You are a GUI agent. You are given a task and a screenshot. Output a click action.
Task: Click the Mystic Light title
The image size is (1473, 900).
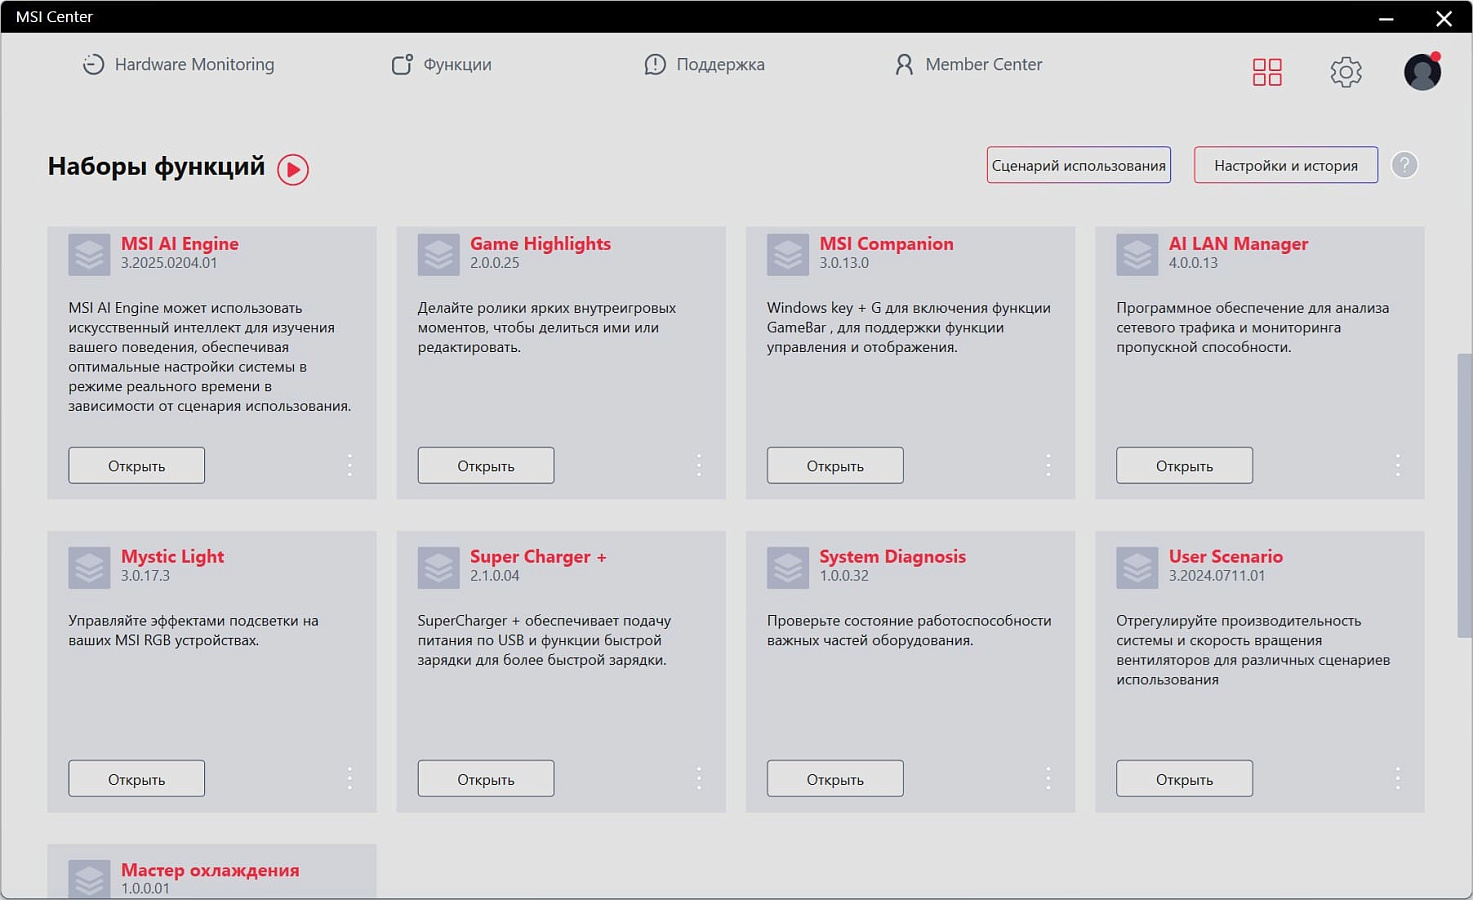pos(172,556)
